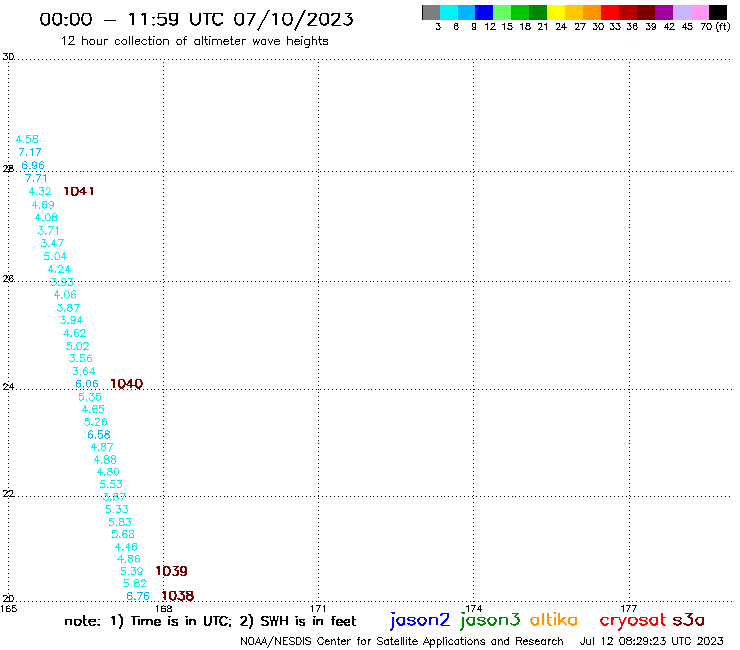The image size is (740, 650).
Task: Click the dark red time label 1039
Action: (171, 571)
